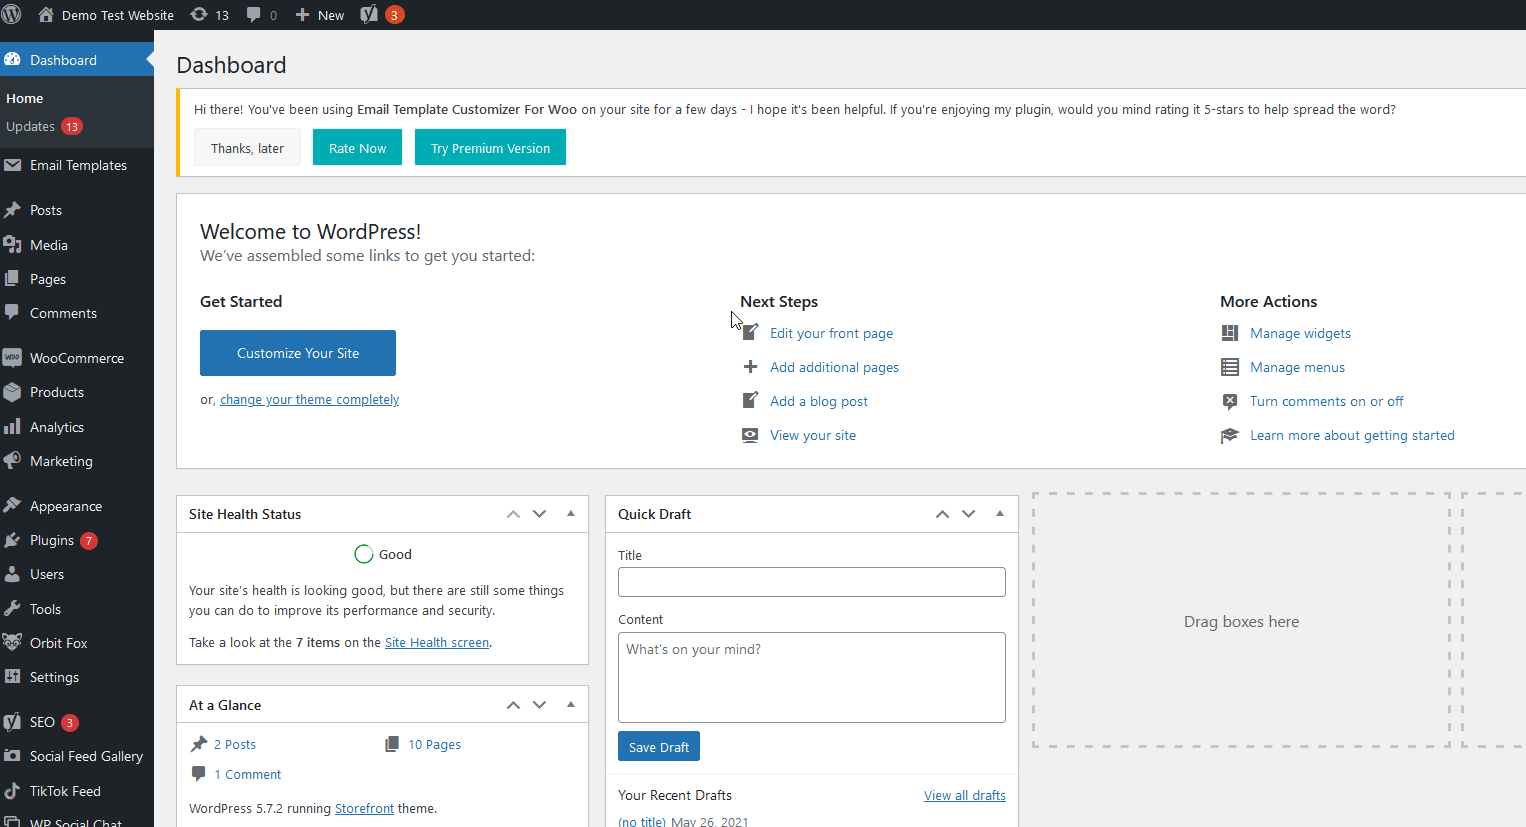The height and width of the screenshot is (827, 1526).
Task: Open Demo Test Website site menu
Action: 106,15
